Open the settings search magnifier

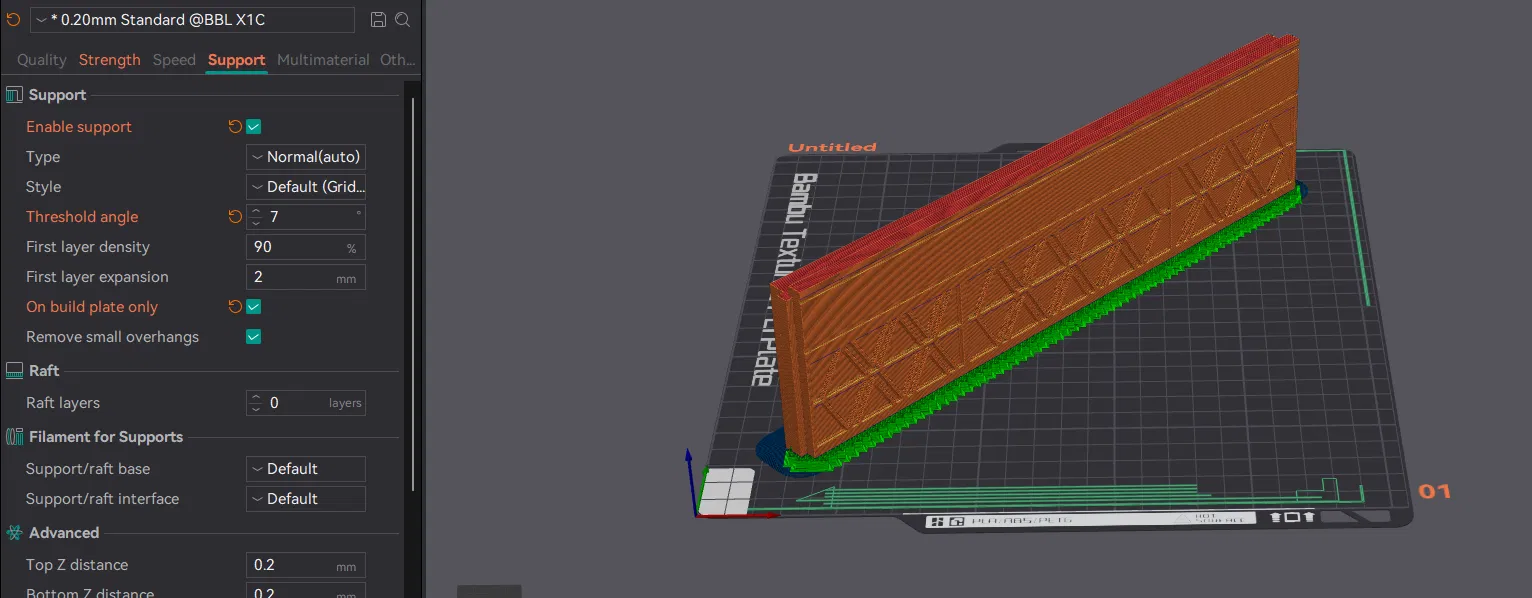point(402,20)
